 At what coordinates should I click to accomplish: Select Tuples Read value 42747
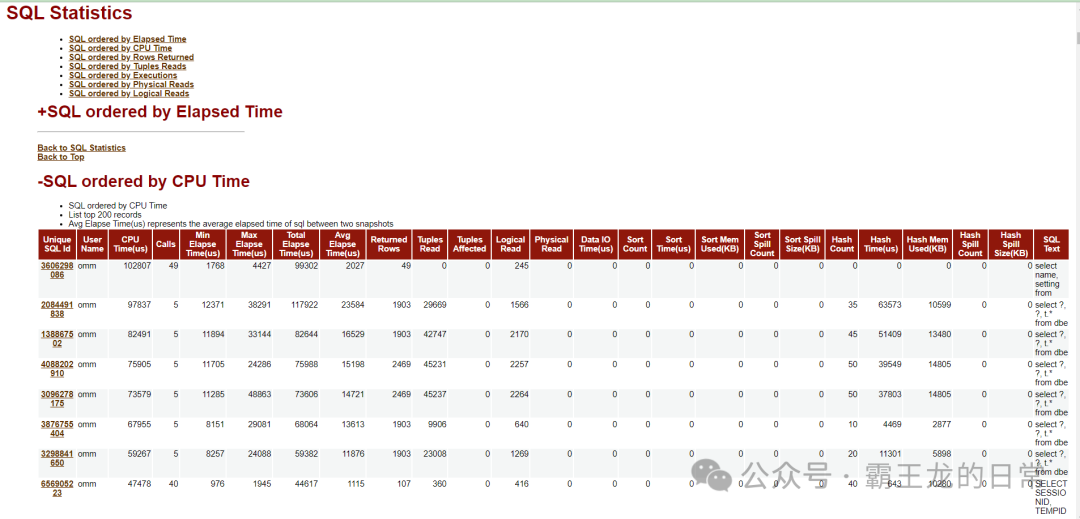(x=434, y=335)
